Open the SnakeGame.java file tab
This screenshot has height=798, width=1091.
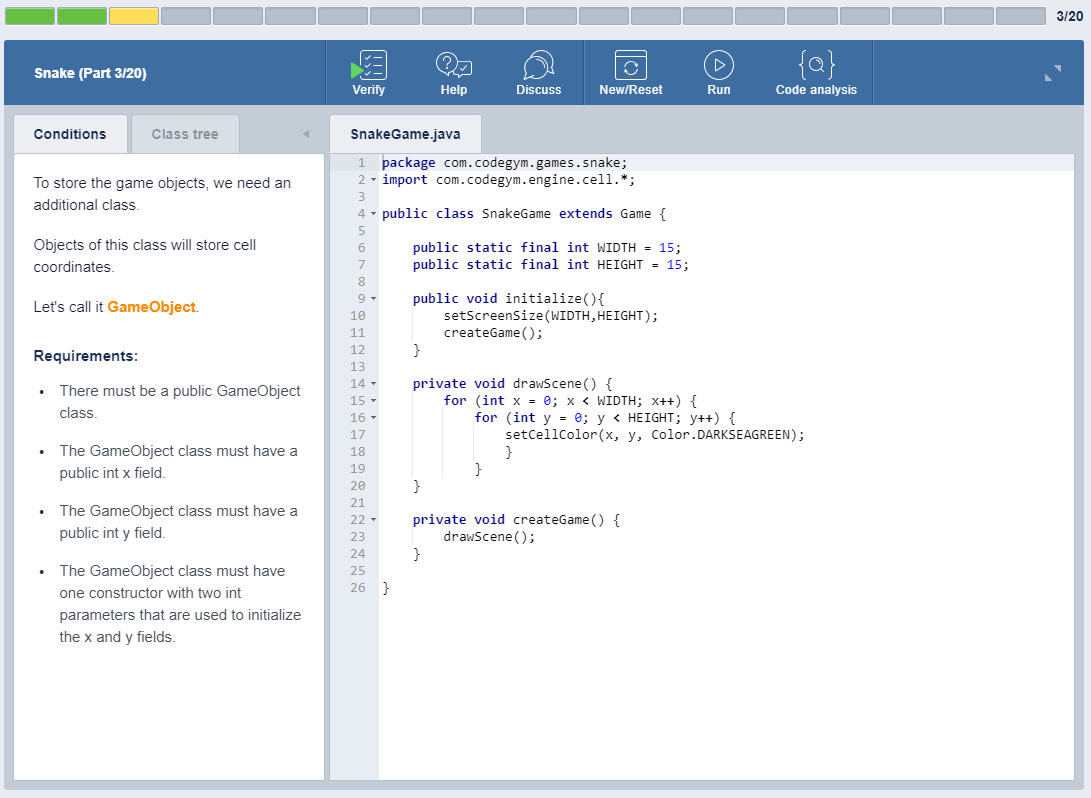(406, 134)
